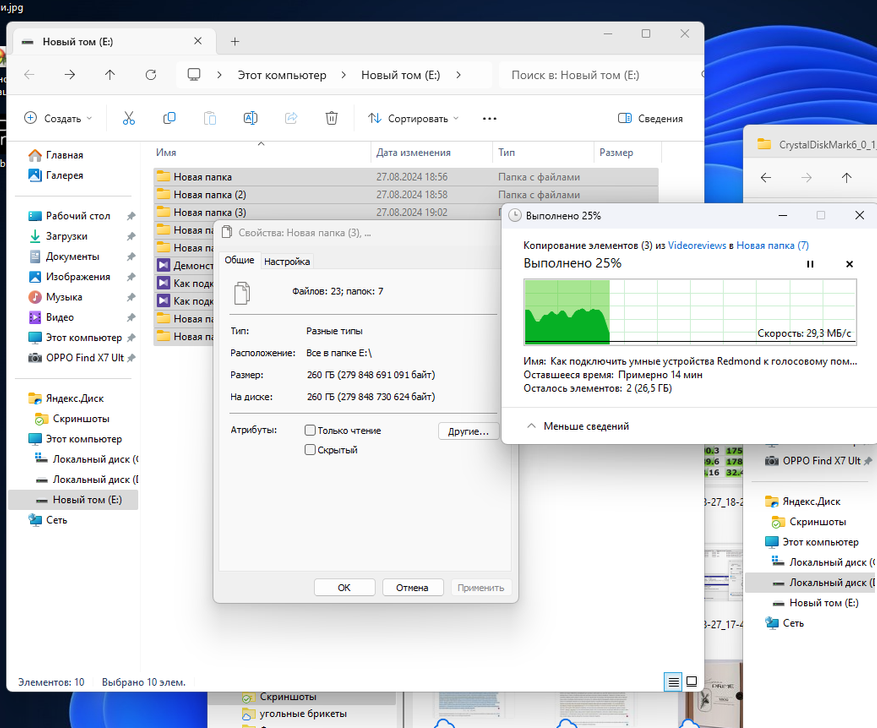Collapse details via 'Меньше сведений'
This screenshot has height=728, width=877.
click(585, 426)
